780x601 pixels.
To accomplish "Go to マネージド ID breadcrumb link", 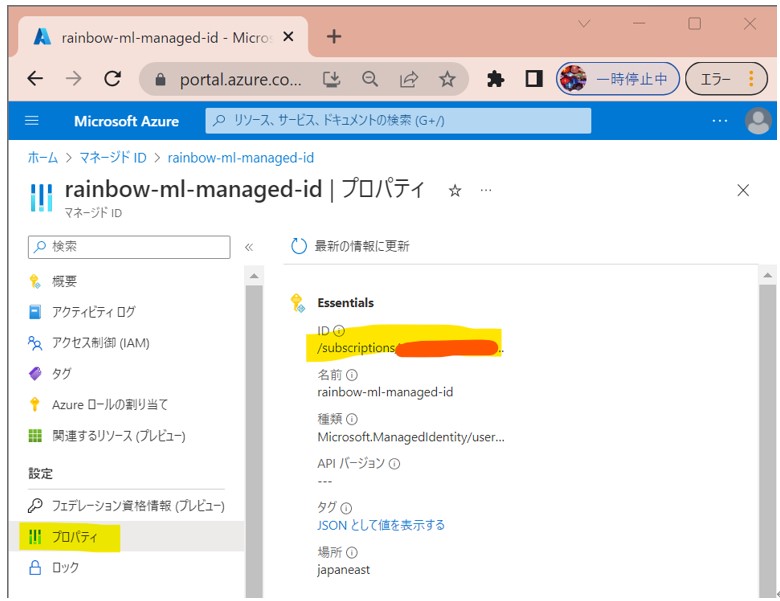I will [113, 158].
